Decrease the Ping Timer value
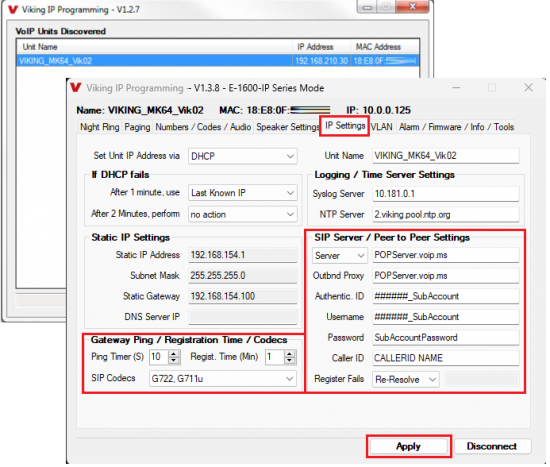The height and width of the screenshot is (467, 550). click(174, 361)
